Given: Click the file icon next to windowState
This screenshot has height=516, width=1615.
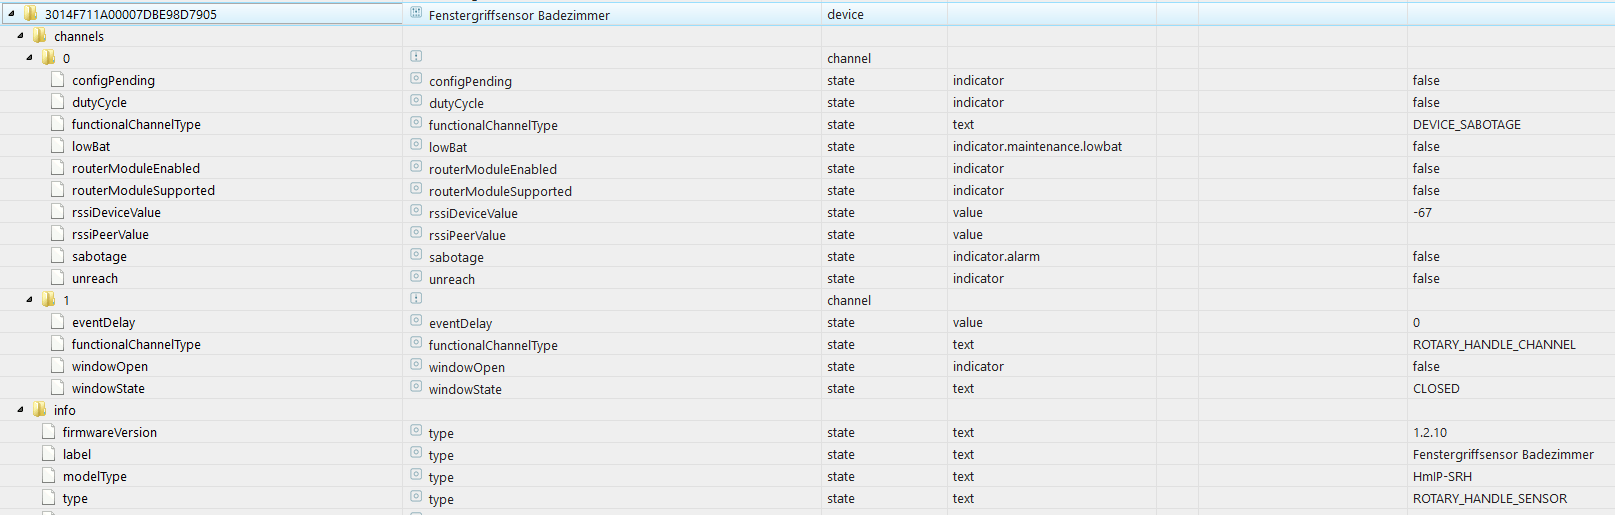Looking at the screenshot, I should coord(58,388).
